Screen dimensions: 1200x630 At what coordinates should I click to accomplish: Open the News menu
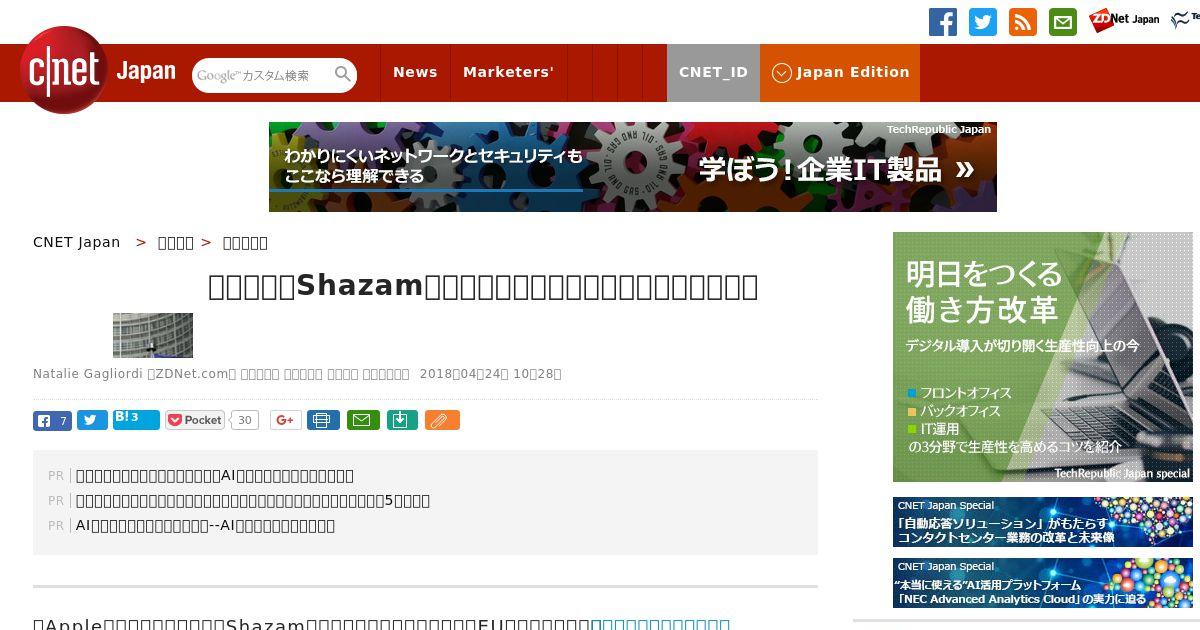pyautogui.click(x=415, y=72)
